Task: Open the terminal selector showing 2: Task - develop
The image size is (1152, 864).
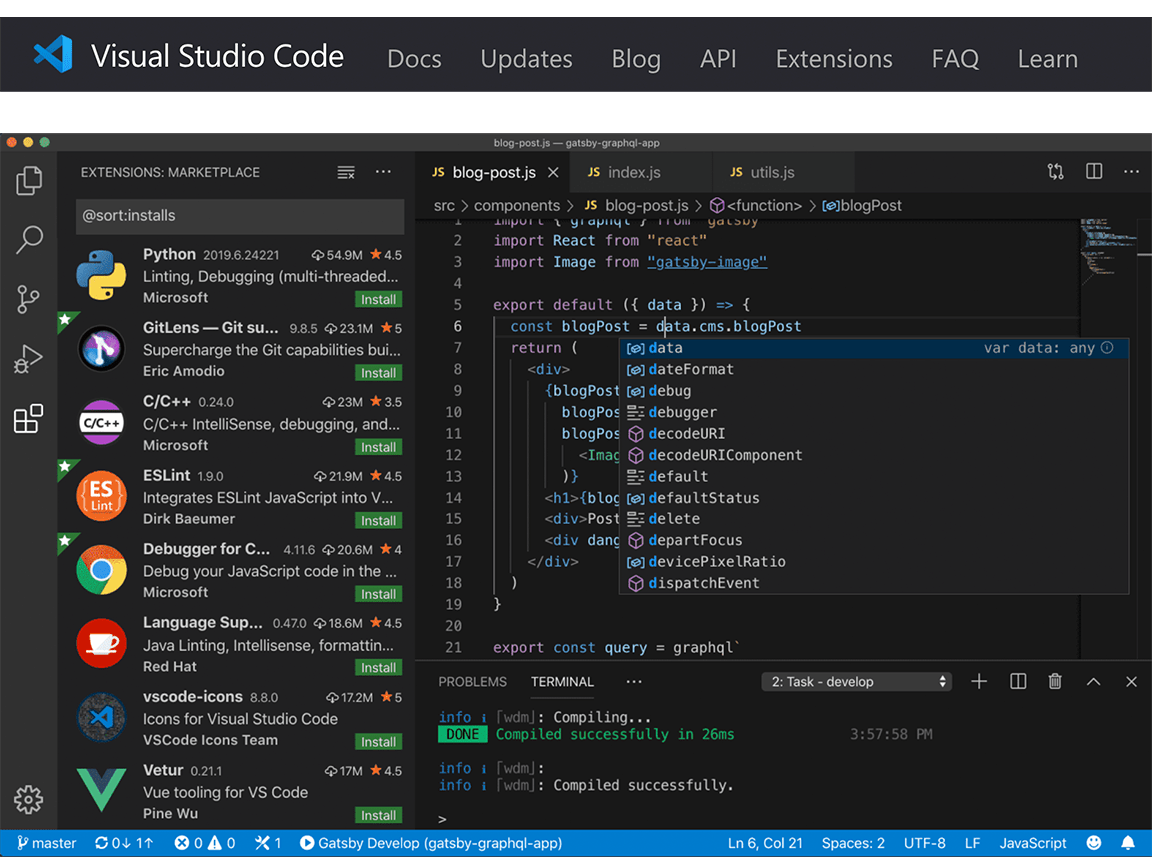Action: (856, 681)
